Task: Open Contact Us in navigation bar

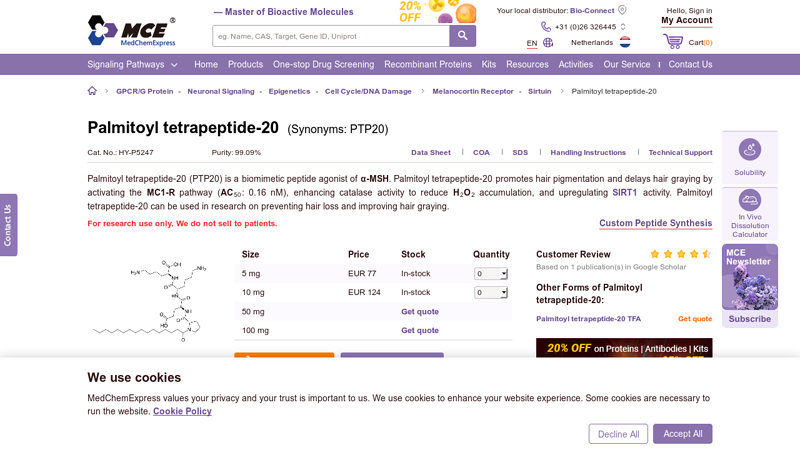Action: [x=690, y=65]
